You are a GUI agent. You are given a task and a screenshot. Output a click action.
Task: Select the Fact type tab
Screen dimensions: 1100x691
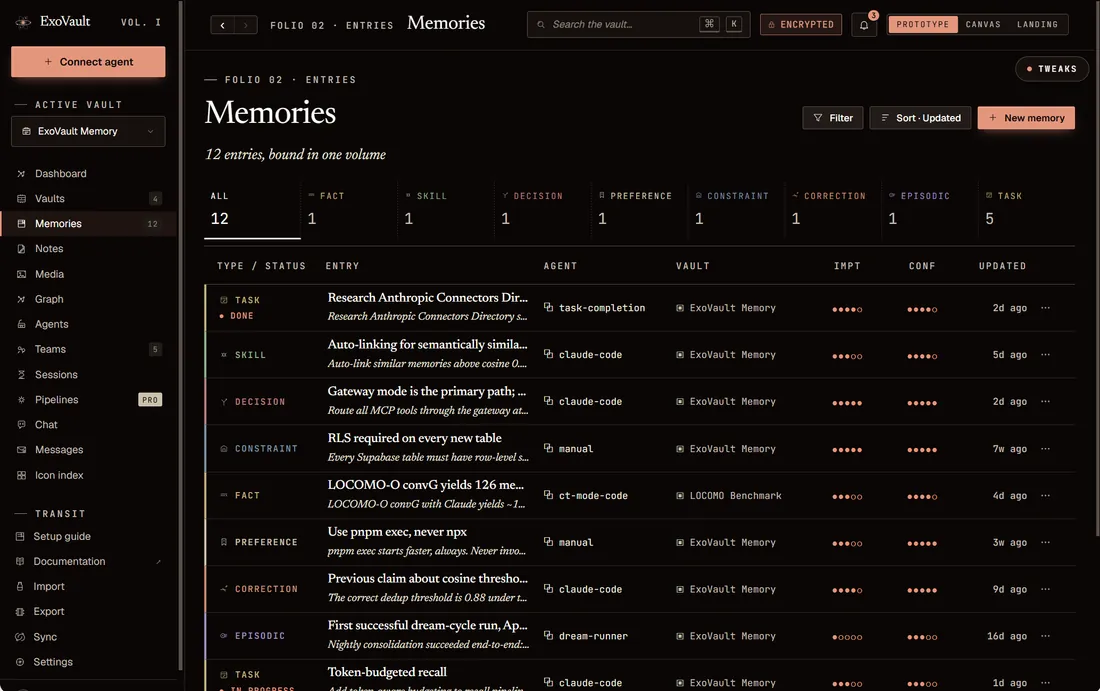click(x=349, y=209)
